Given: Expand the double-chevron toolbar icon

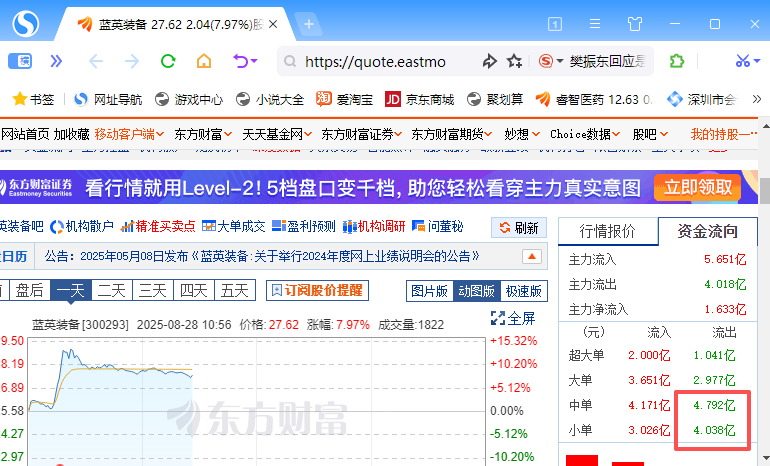Looking at the screenshot, I should pyautogui.click(x=56, y=61).
